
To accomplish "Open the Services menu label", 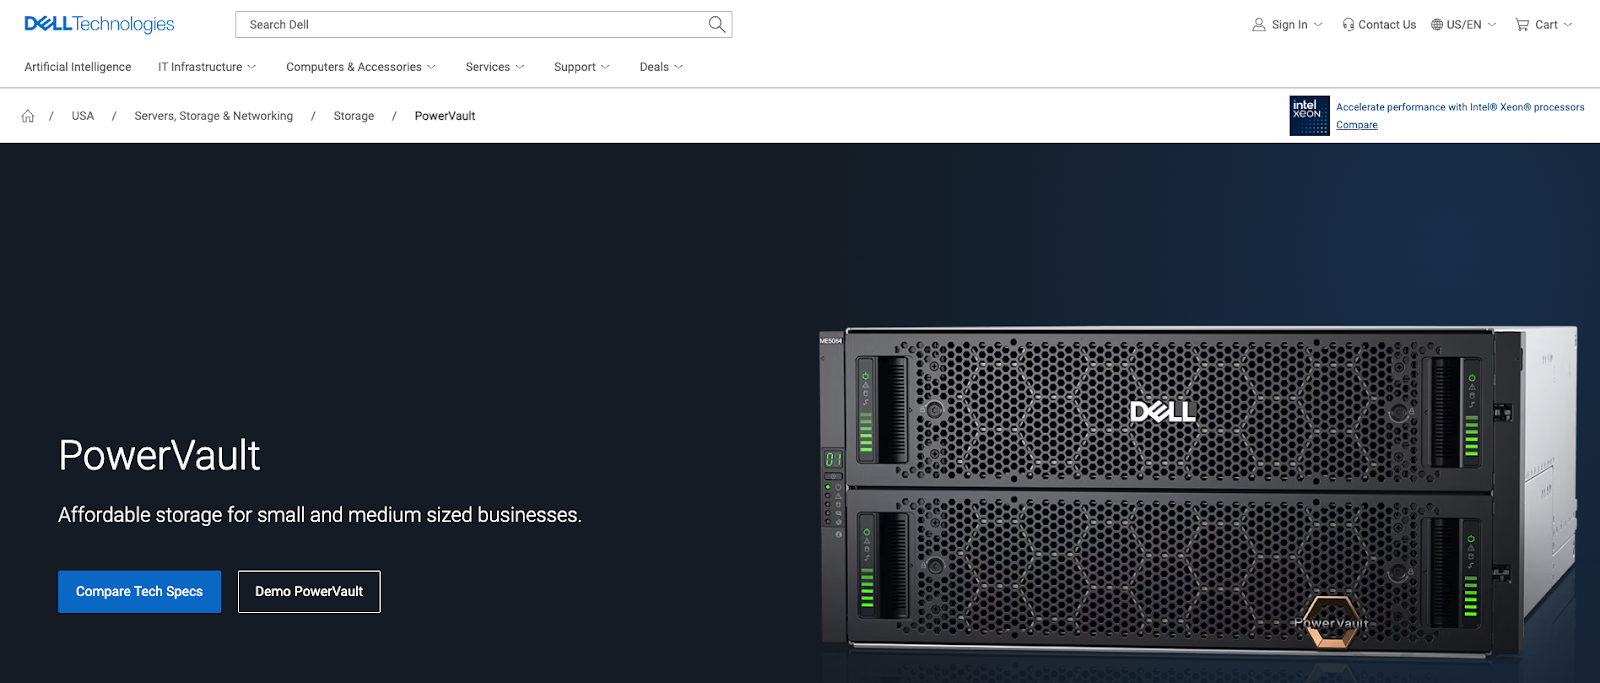I will 488,67.
